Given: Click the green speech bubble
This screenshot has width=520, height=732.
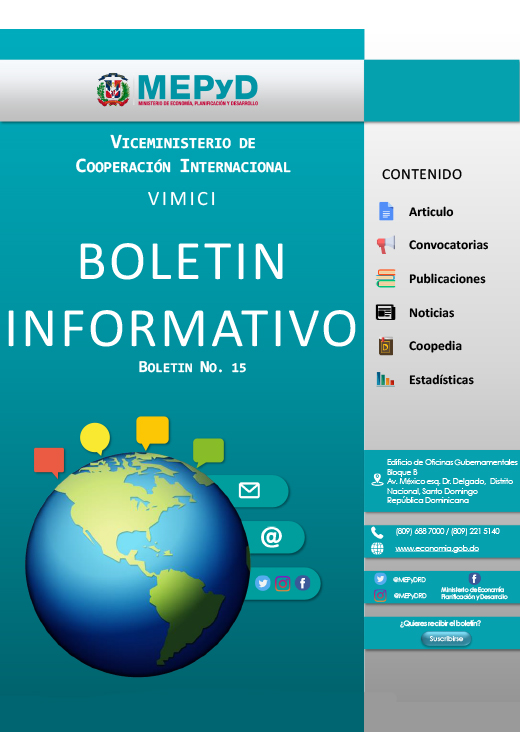Looking at the screenshot, I should (x=208, y=451).
